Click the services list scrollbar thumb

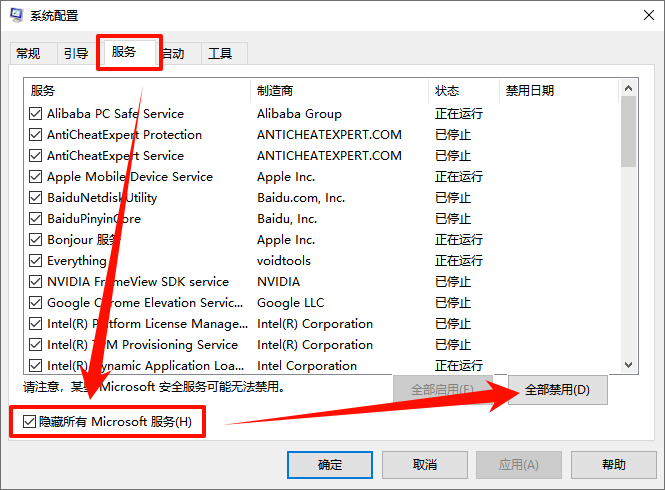coord(629,132)
